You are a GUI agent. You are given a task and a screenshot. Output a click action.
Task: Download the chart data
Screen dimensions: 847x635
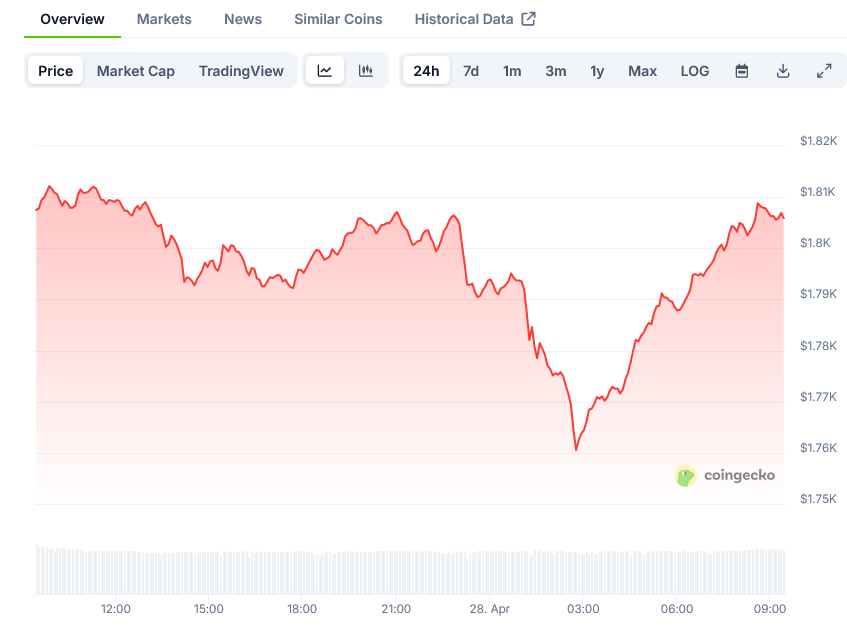coord(783,71)
